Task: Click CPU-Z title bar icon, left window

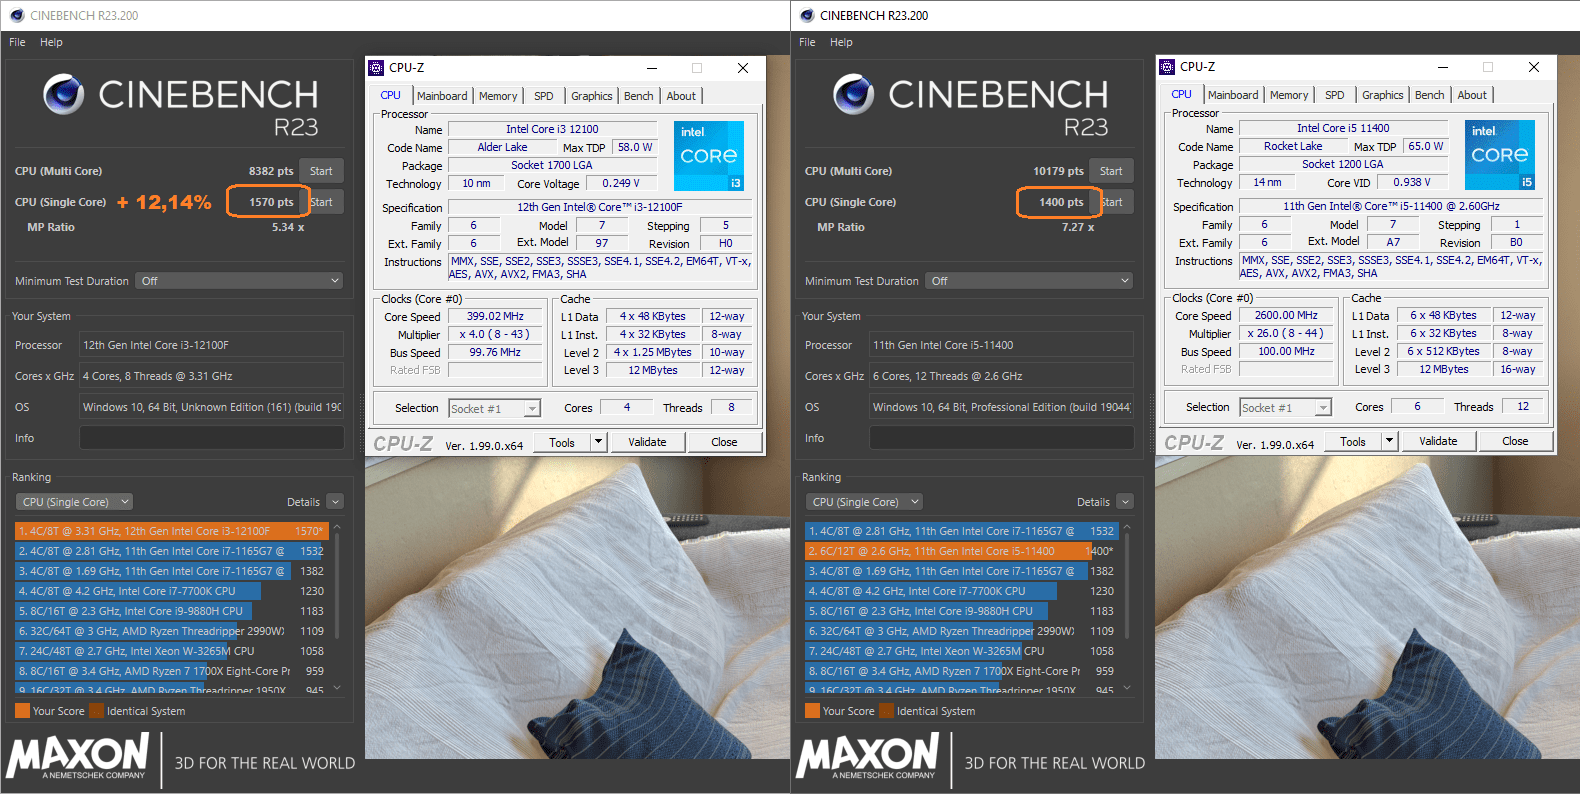Action: 377,68
